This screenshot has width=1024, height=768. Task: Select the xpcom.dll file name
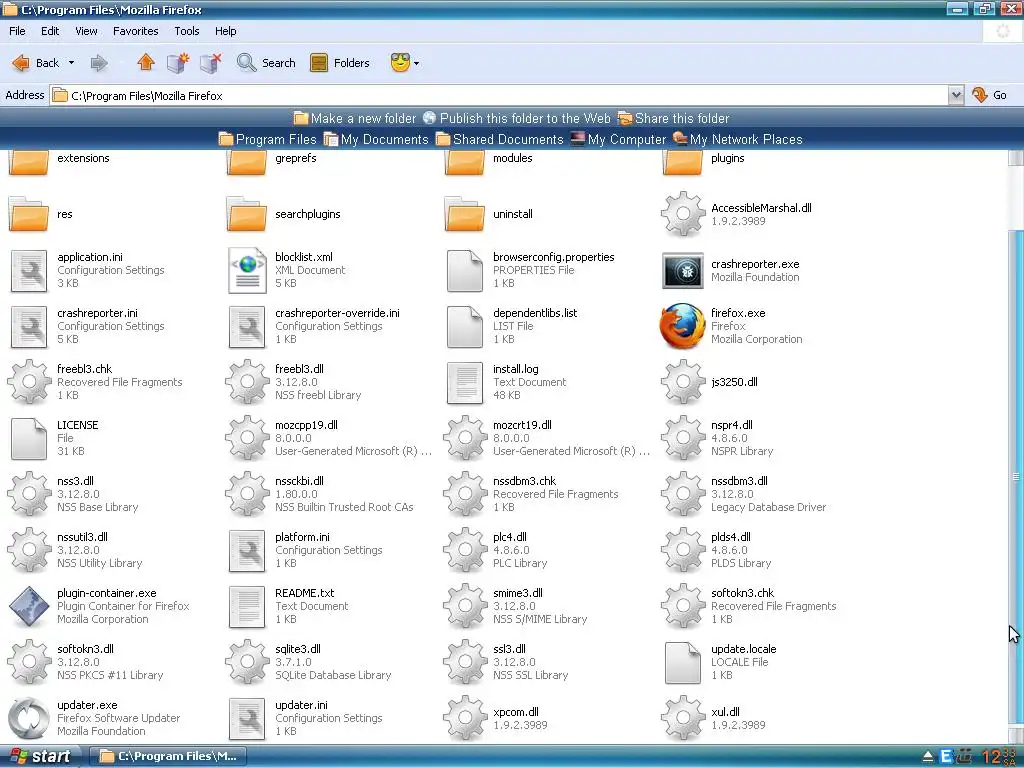coord(515,712)
